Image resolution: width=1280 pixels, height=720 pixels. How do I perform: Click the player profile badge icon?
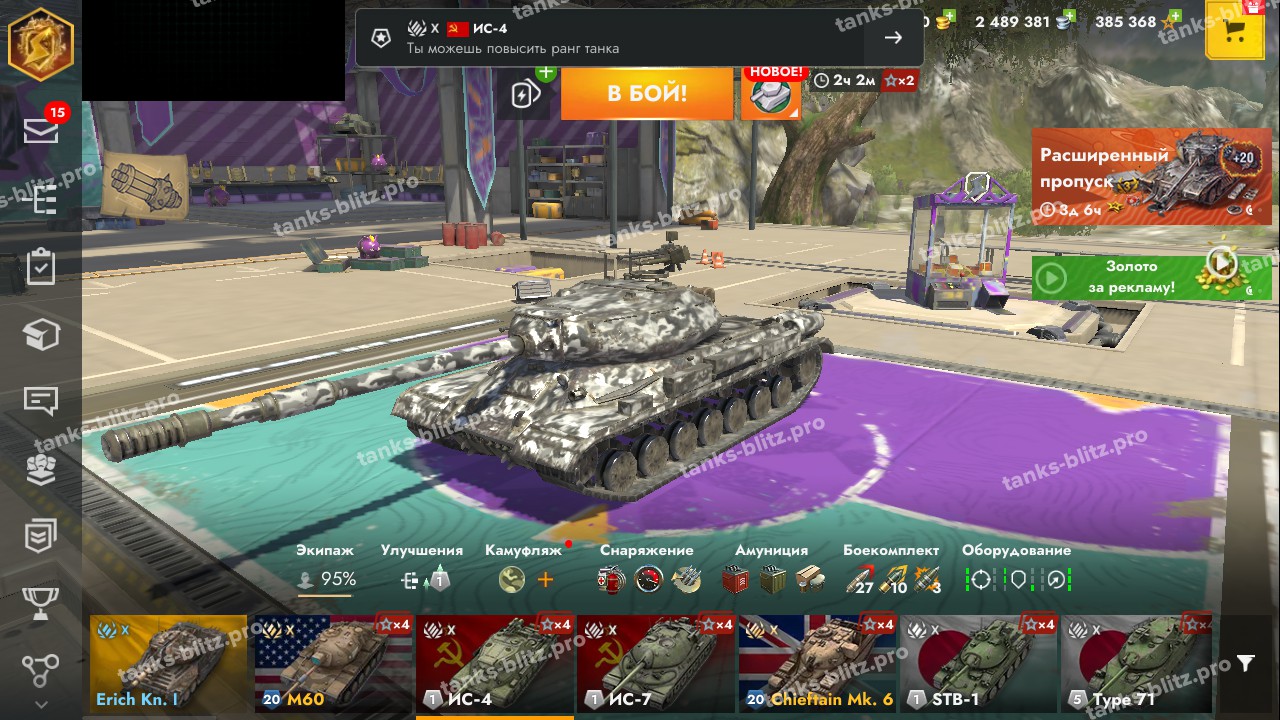(41, 44)
